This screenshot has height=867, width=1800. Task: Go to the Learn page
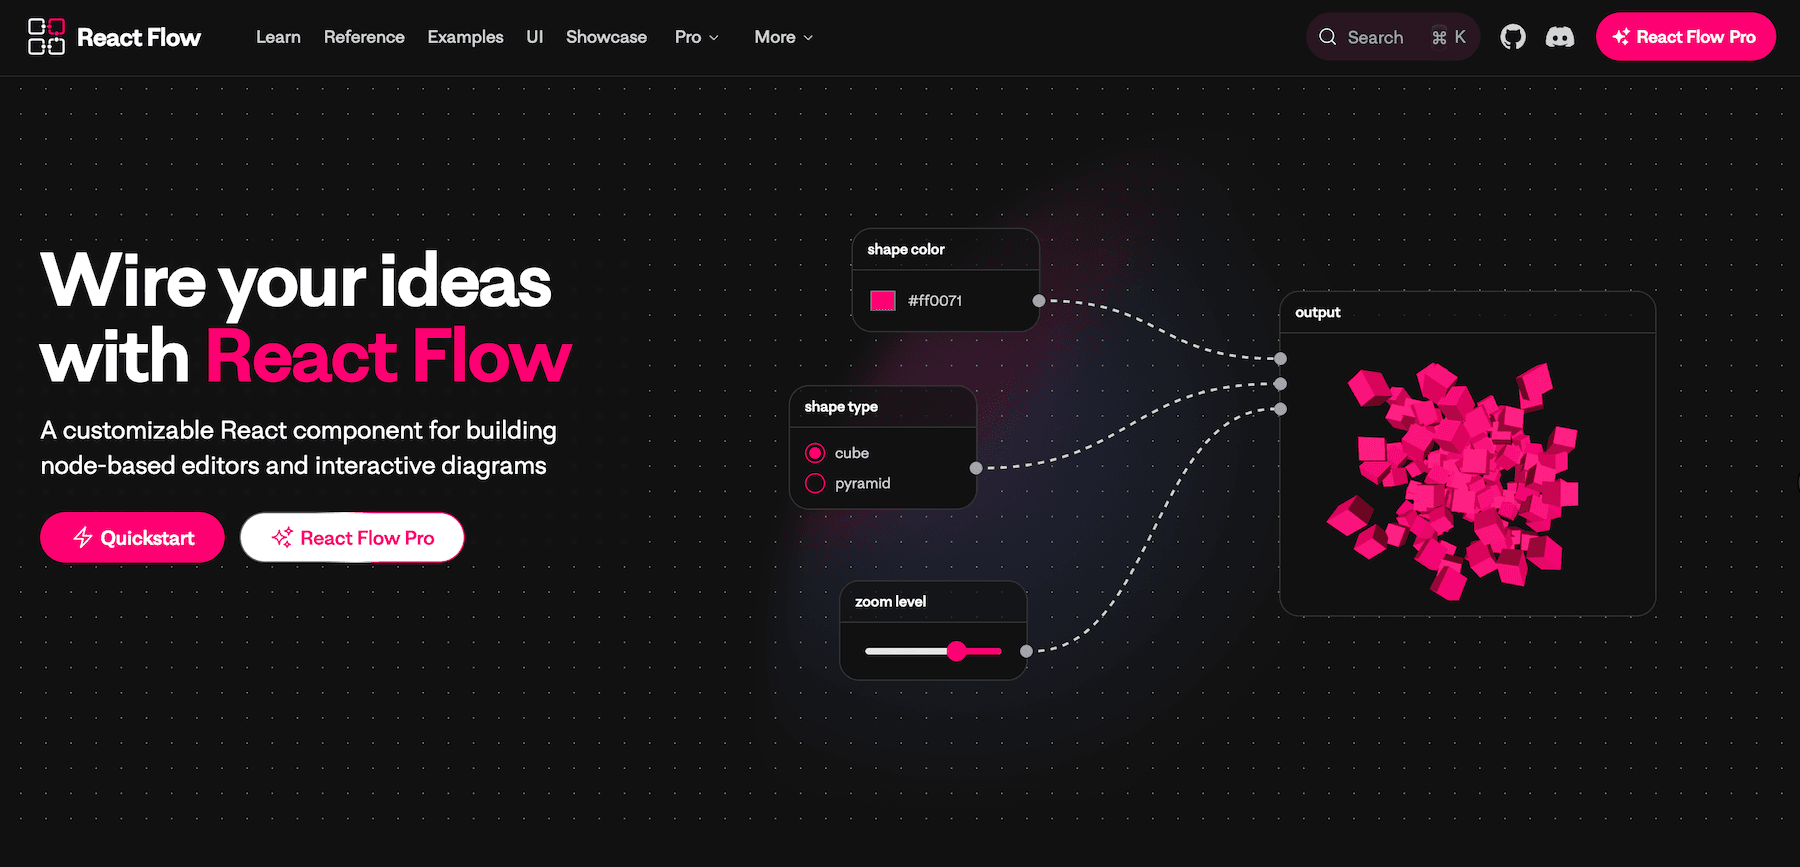pos(278,37)
